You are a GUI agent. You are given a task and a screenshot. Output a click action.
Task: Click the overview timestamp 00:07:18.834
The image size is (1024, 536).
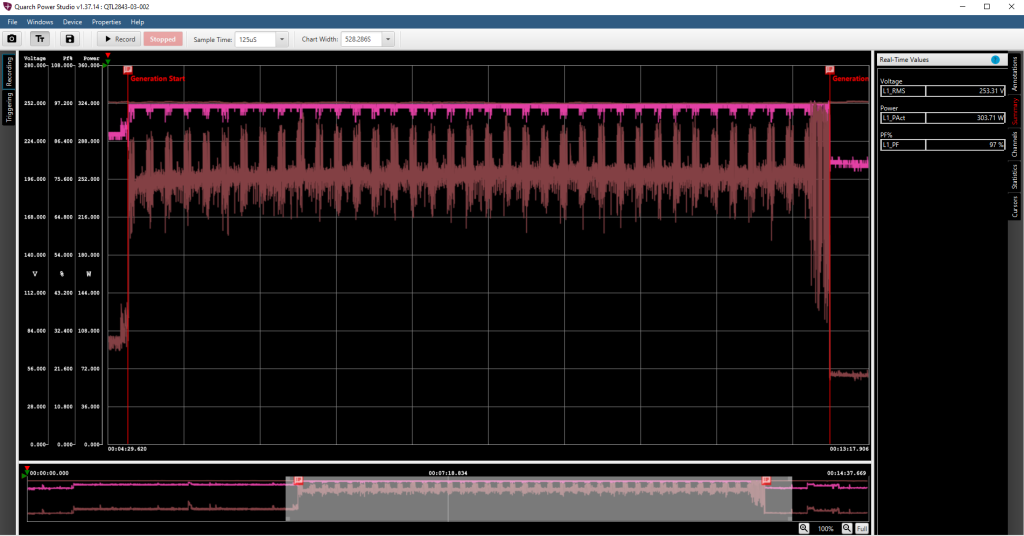[x=448, y=473]
